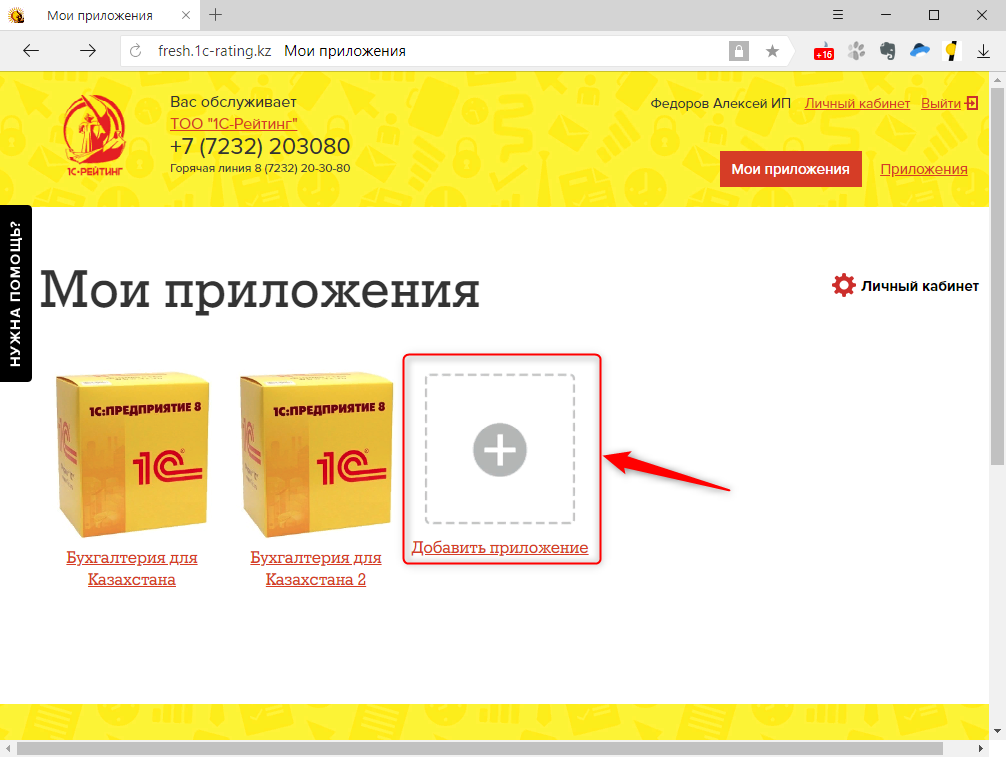
Task: Click the gray plus add-application icon
Action: (x=500, y=450)
